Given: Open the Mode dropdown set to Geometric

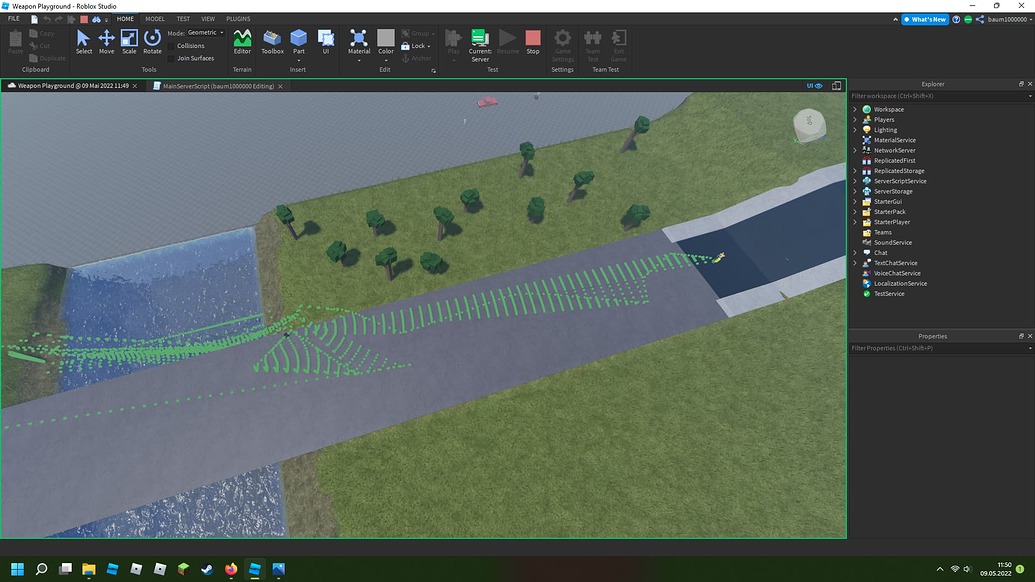Looking at the screenshot, I should 203,31.
